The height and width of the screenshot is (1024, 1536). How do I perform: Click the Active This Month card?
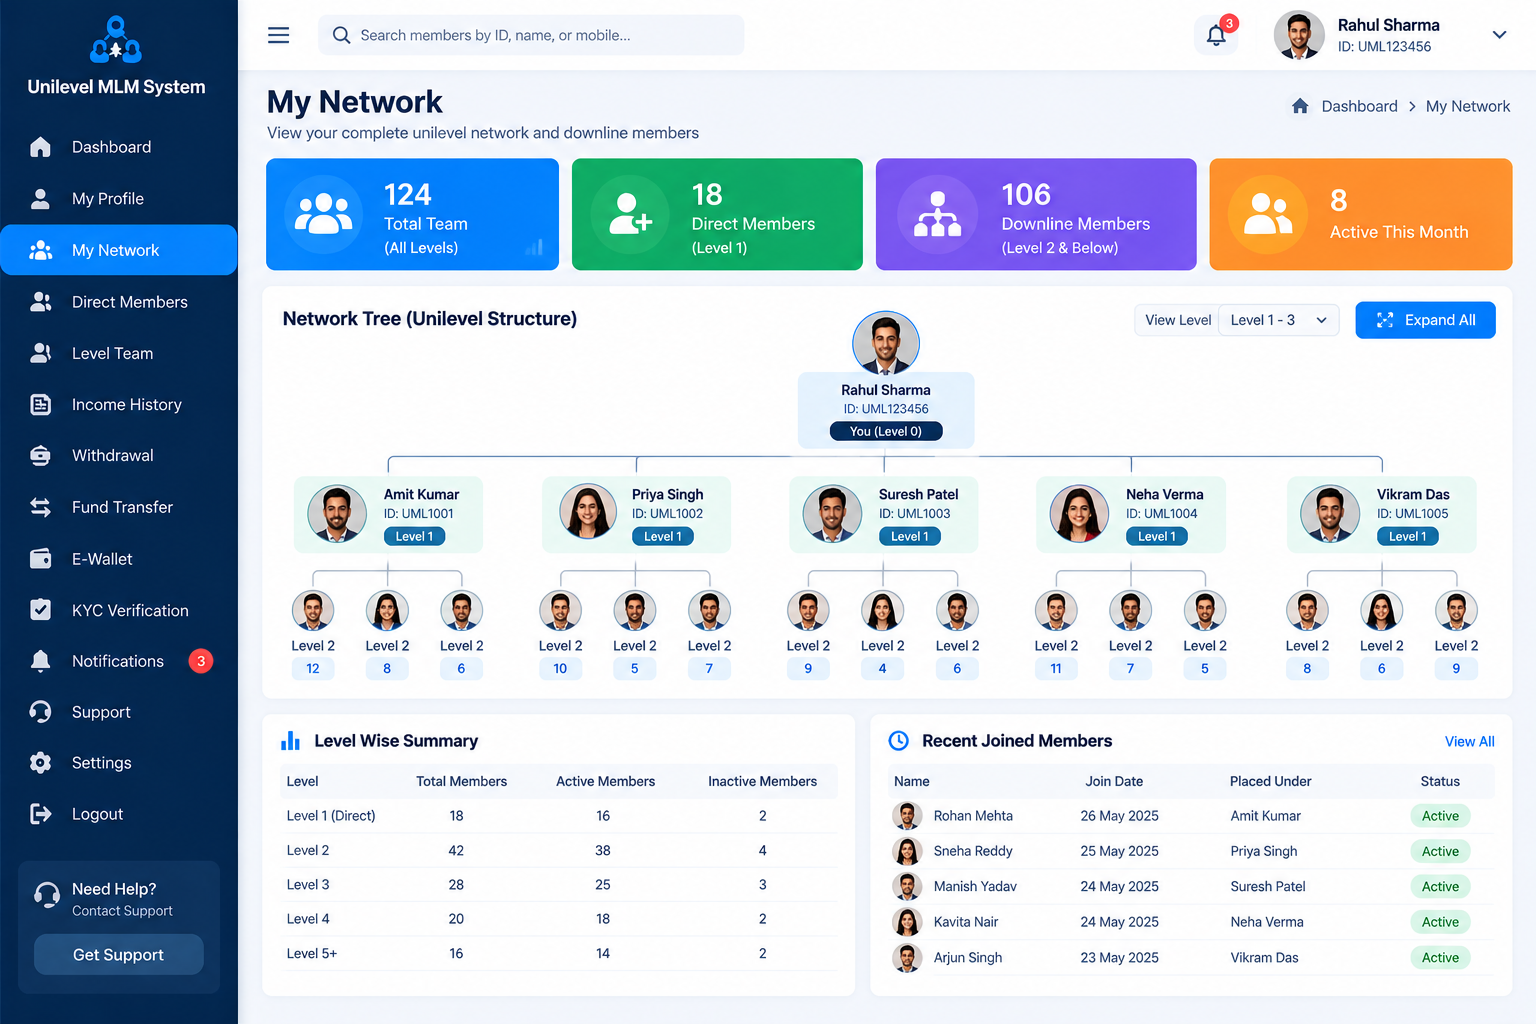point(1361,214)
